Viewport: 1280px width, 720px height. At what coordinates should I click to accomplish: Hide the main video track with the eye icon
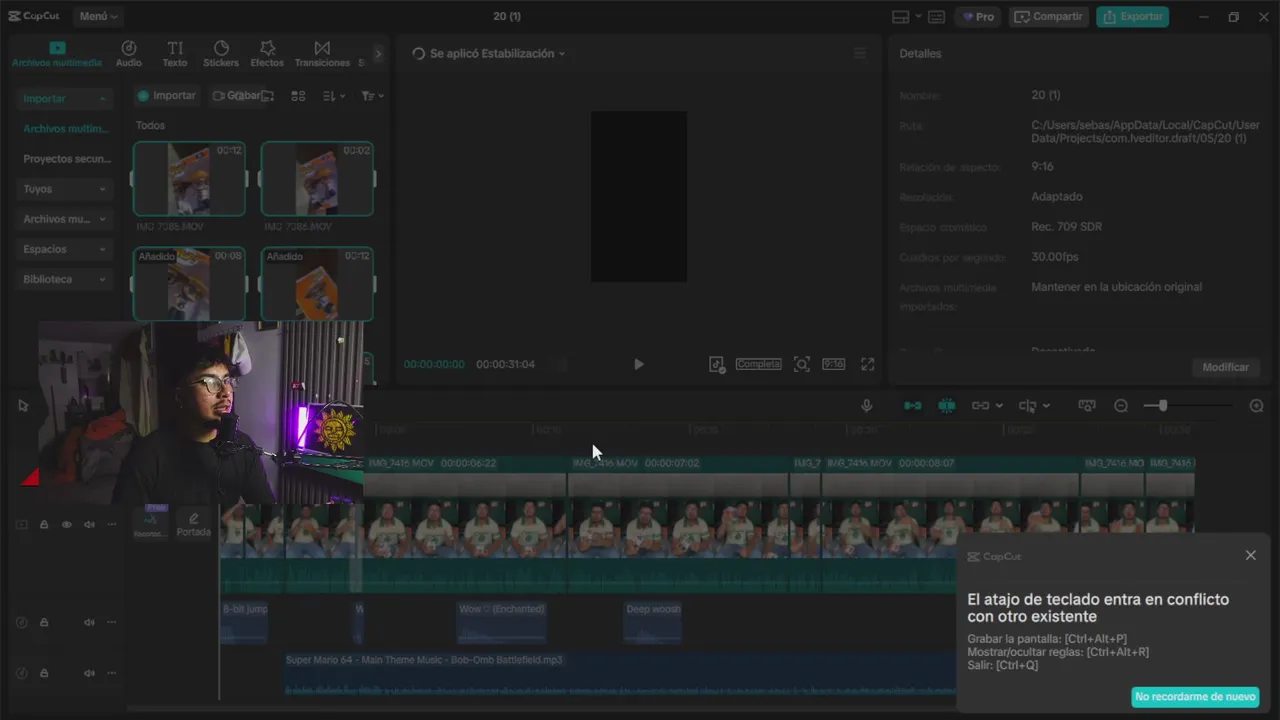click(x=67, y=525)
